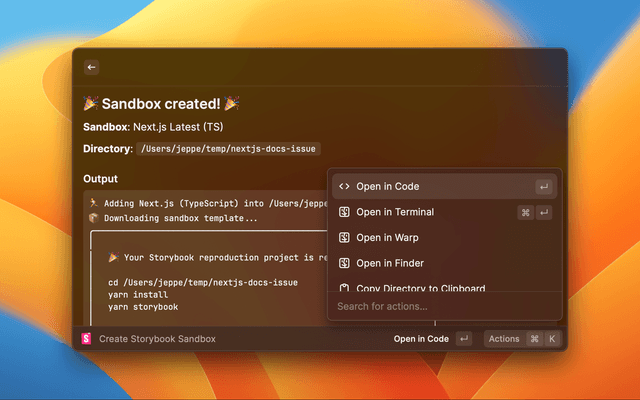Viewport: 640px width, 400px height.
Task: Select Open in Warp action
Action: pyautogui.click(x=387, y=238)
